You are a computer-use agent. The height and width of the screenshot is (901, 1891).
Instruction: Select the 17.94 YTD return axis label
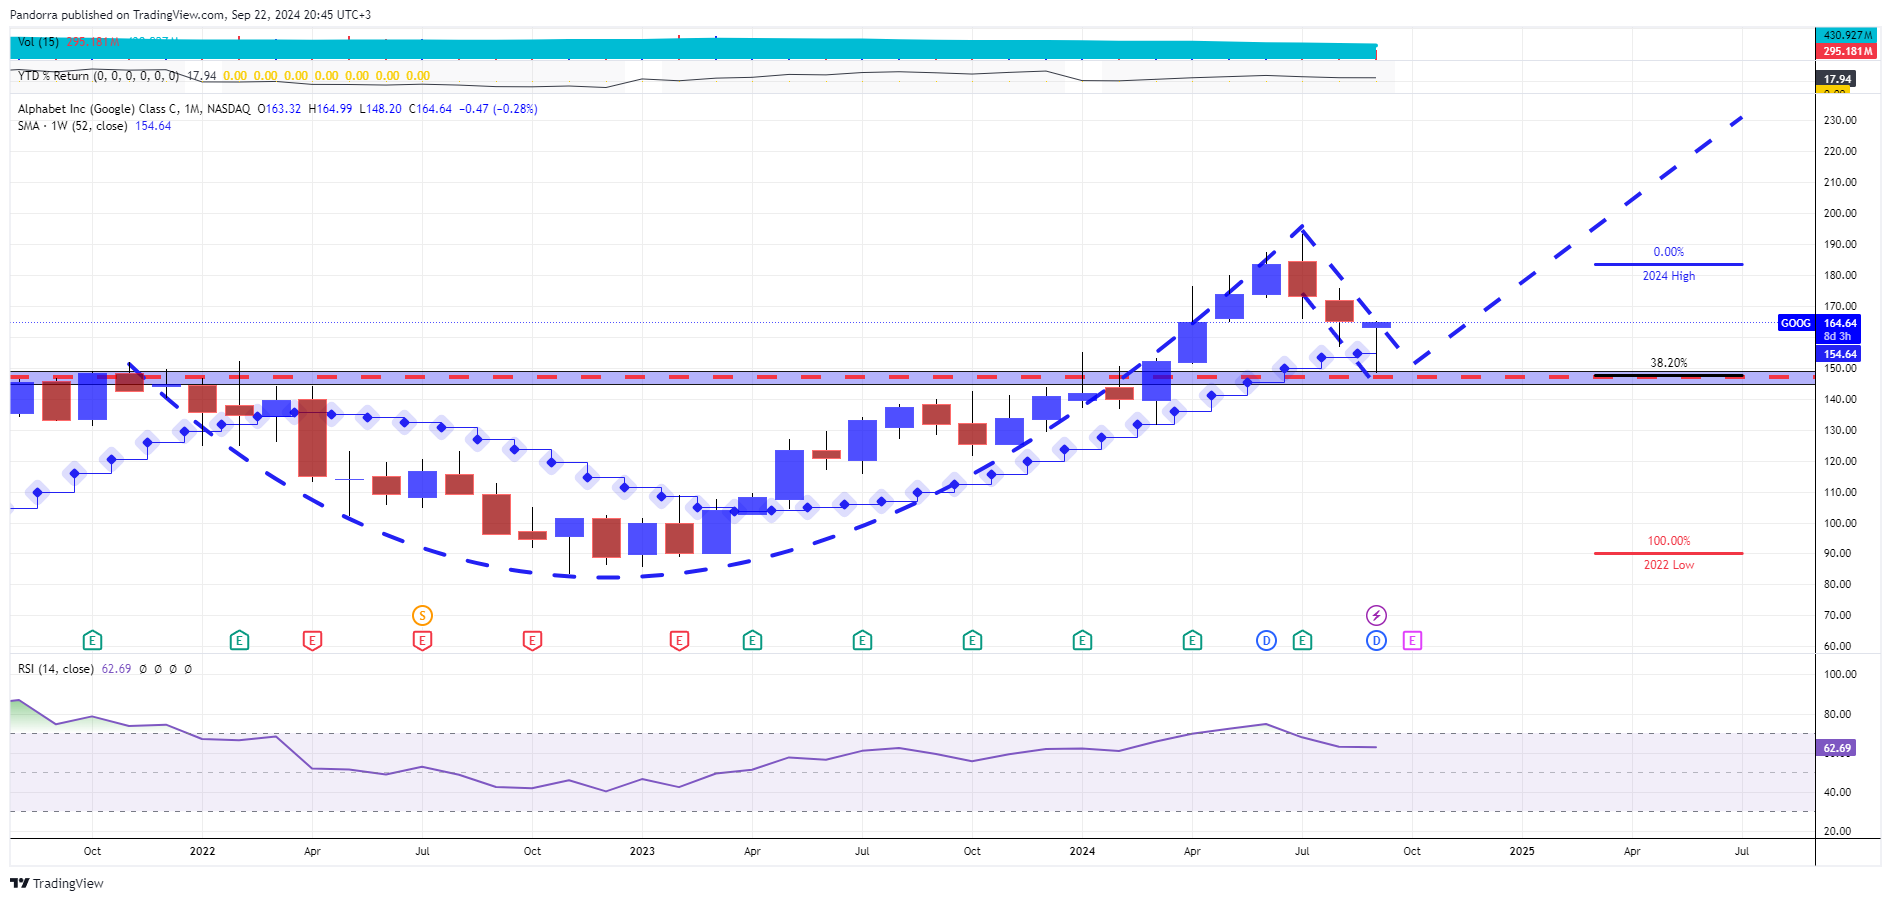(x=1837, y=79)
